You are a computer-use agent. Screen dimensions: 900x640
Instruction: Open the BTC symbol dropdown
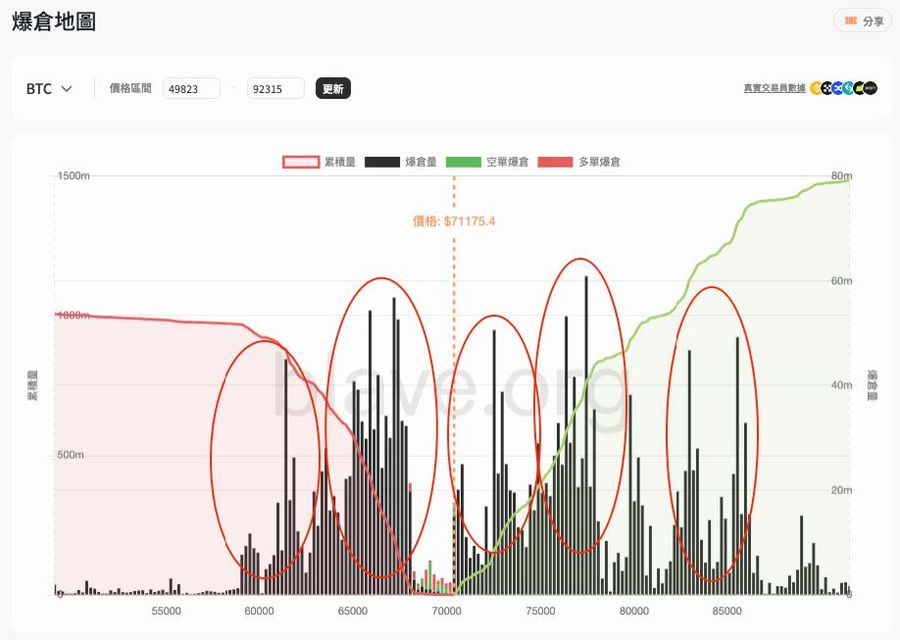(x=48, y=88)
